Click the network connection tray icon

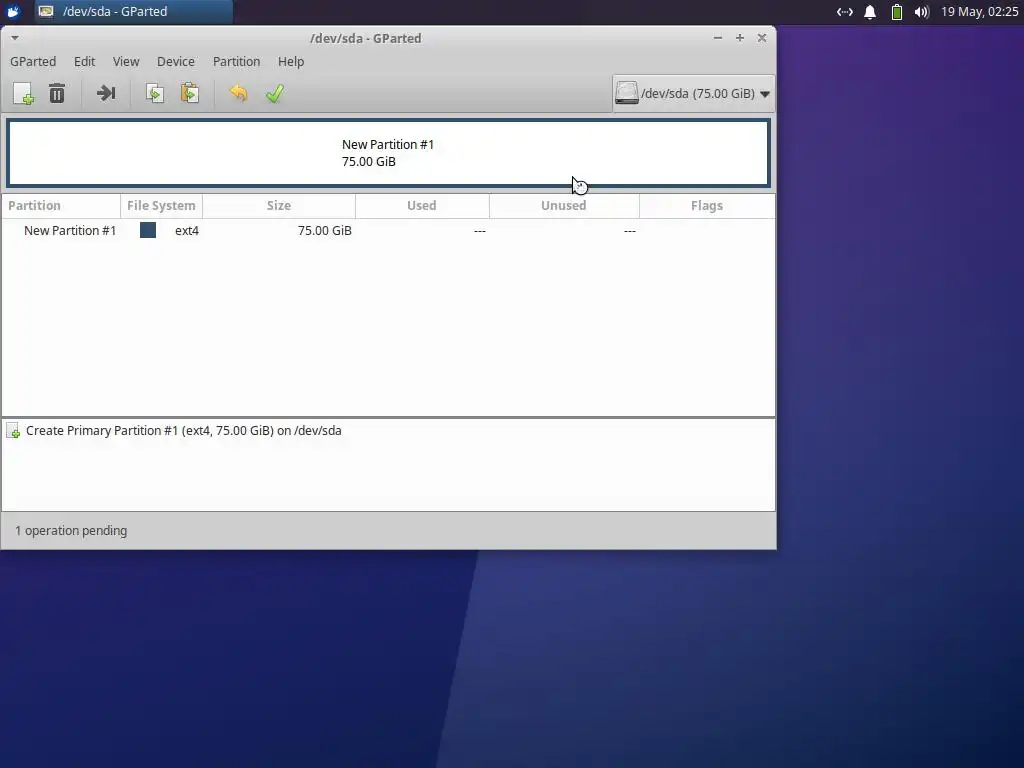click(x=844, y=12)
